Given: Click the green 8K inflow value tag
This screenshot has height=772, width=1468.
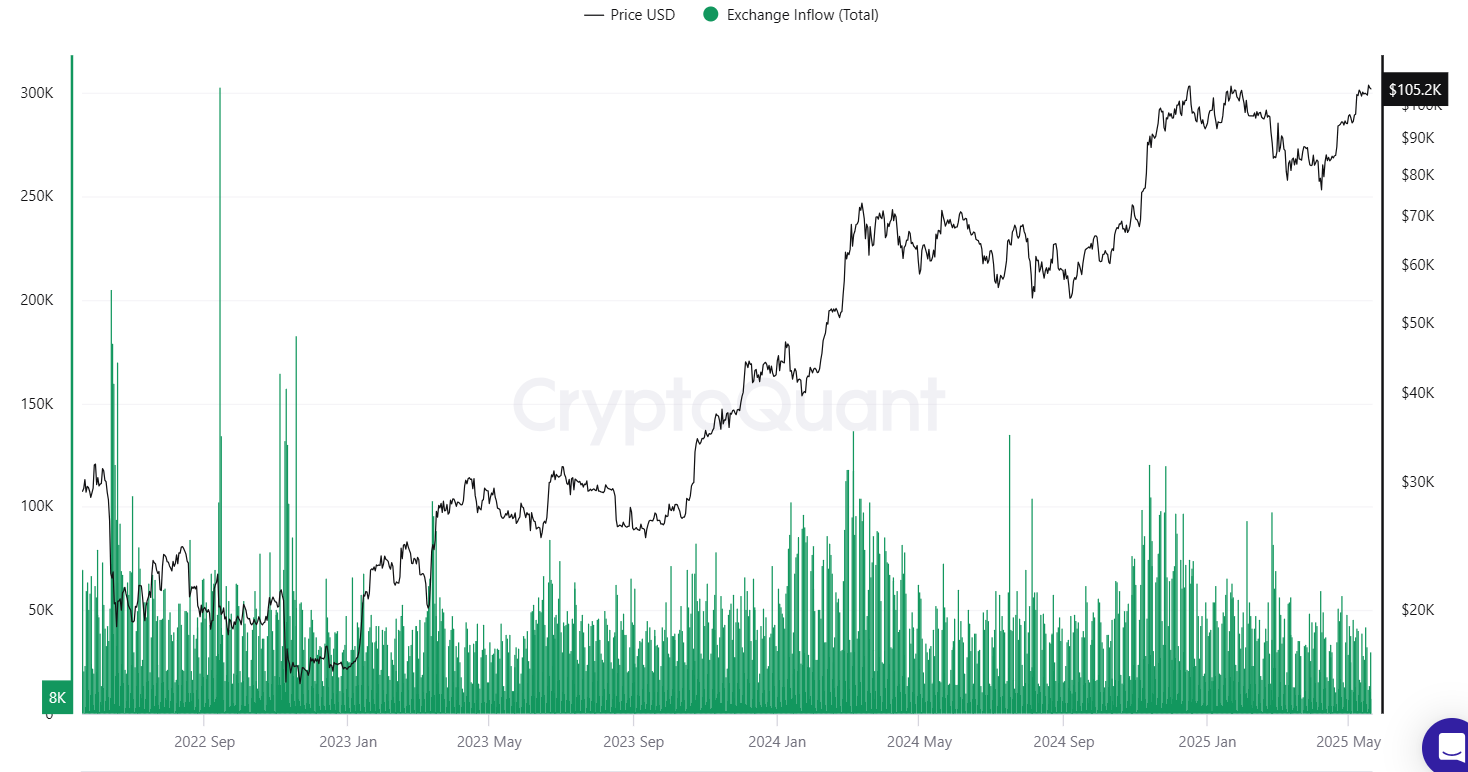Looking at the screenshot, I should [x=56, y=697].
